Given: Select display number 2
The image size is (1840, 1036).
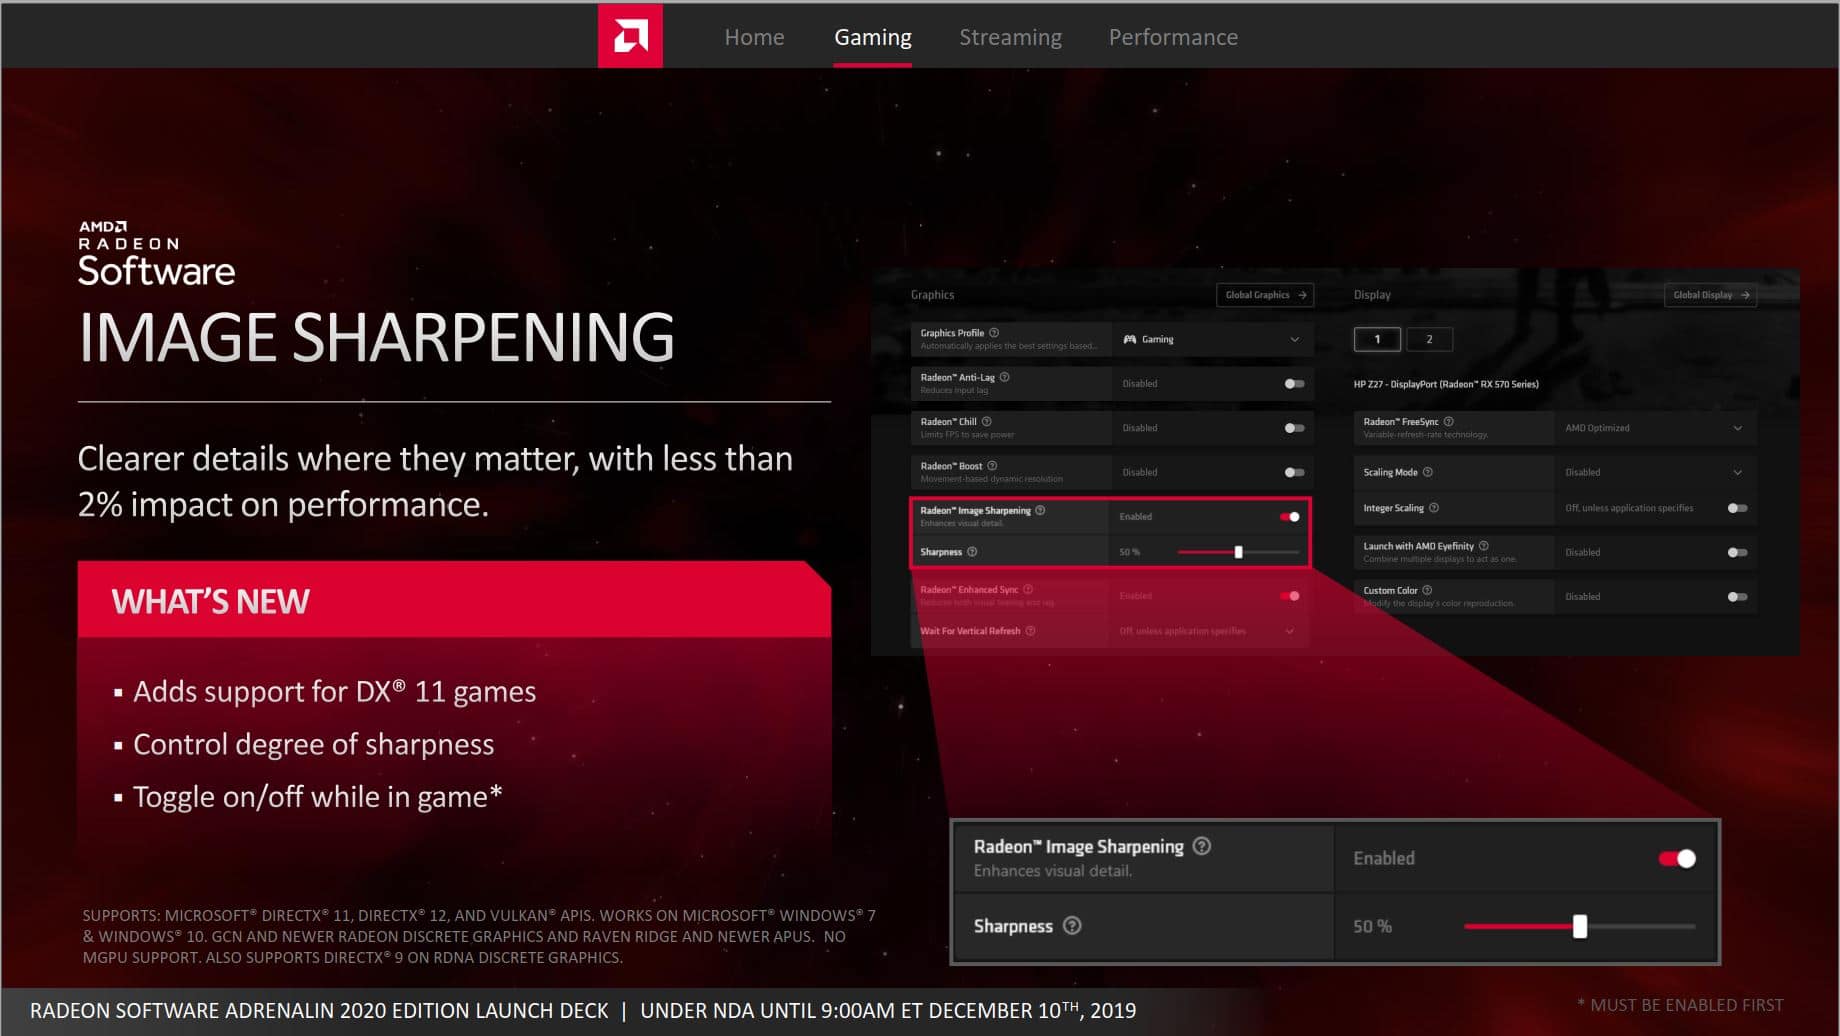Looking at the screenshot, I should pyautogui.click(x=1429, y=339).
